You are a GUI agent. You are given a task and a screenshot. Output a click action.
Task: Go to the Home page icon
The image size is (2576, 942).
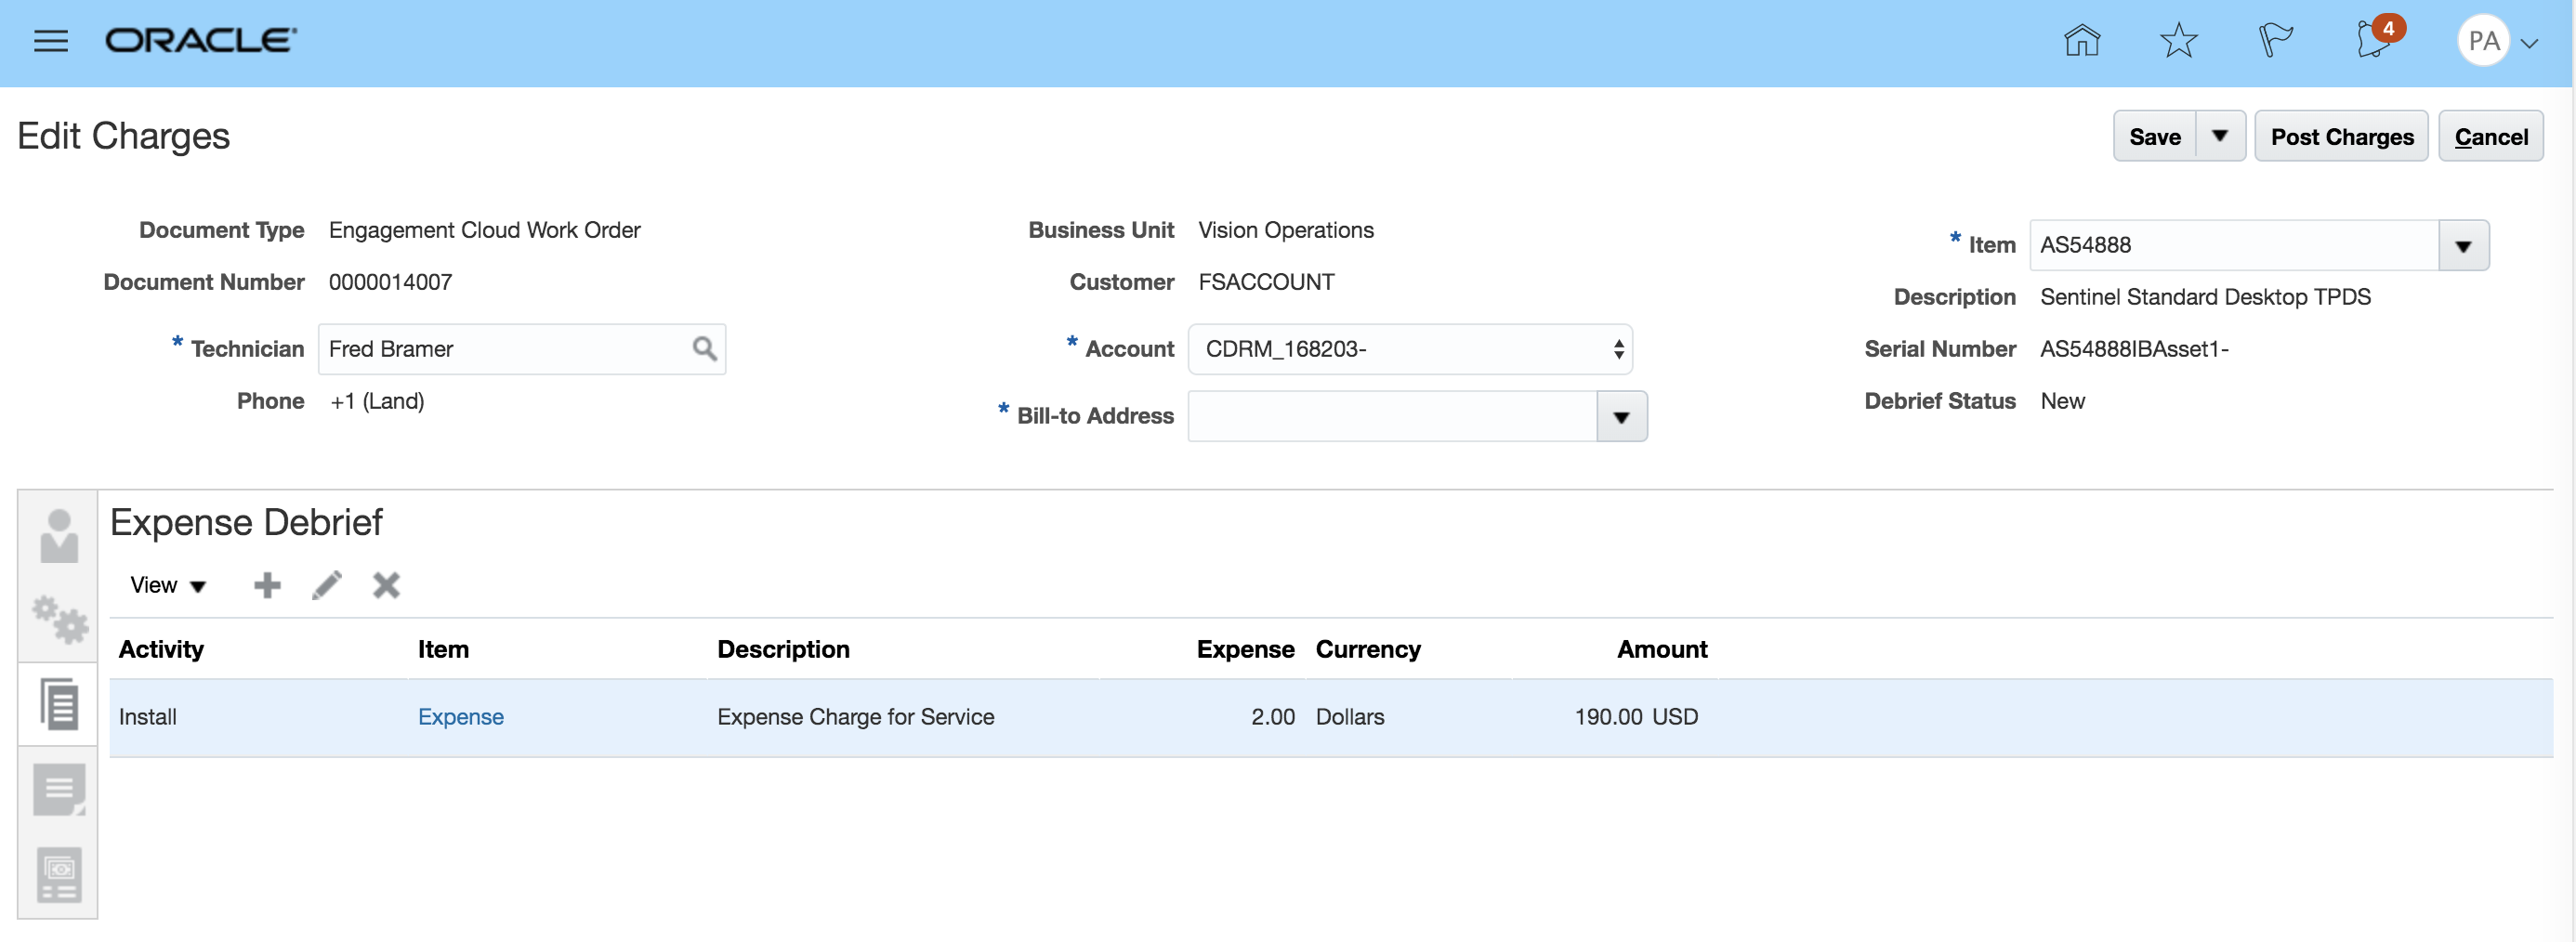coord(2081,41)
